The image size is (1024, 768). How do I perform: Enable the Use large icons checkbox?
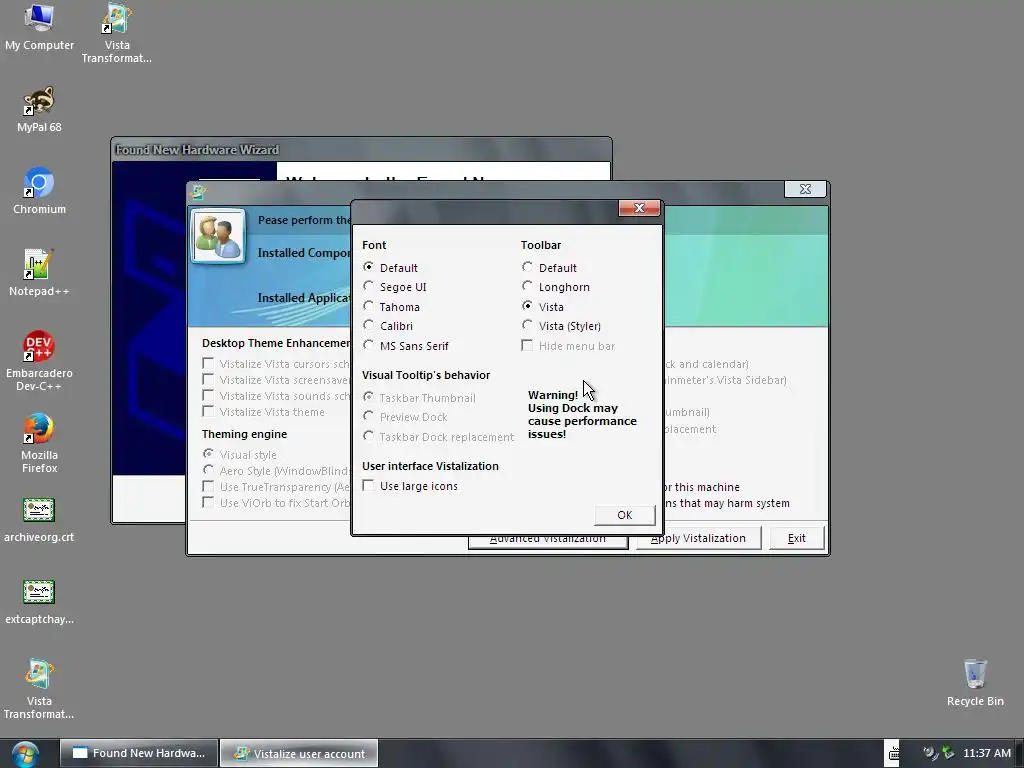(410, 486)
